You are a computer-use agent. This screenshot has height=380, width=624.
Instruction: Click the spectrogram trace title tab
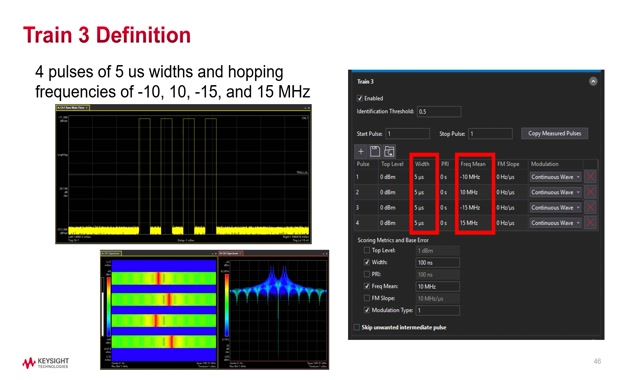click(x=111, y=253)
